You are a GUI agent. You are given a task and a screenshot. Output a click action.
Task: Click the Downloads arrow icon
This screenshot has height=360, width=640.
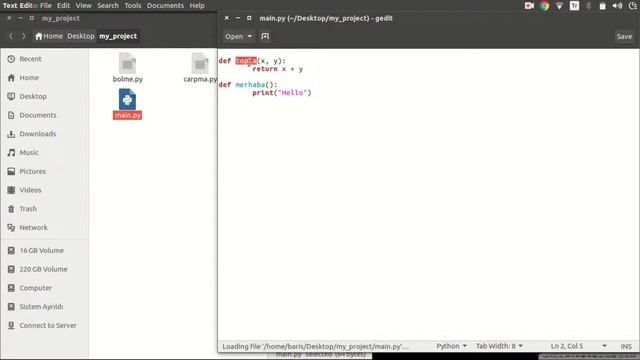click(x=11, y=134)
